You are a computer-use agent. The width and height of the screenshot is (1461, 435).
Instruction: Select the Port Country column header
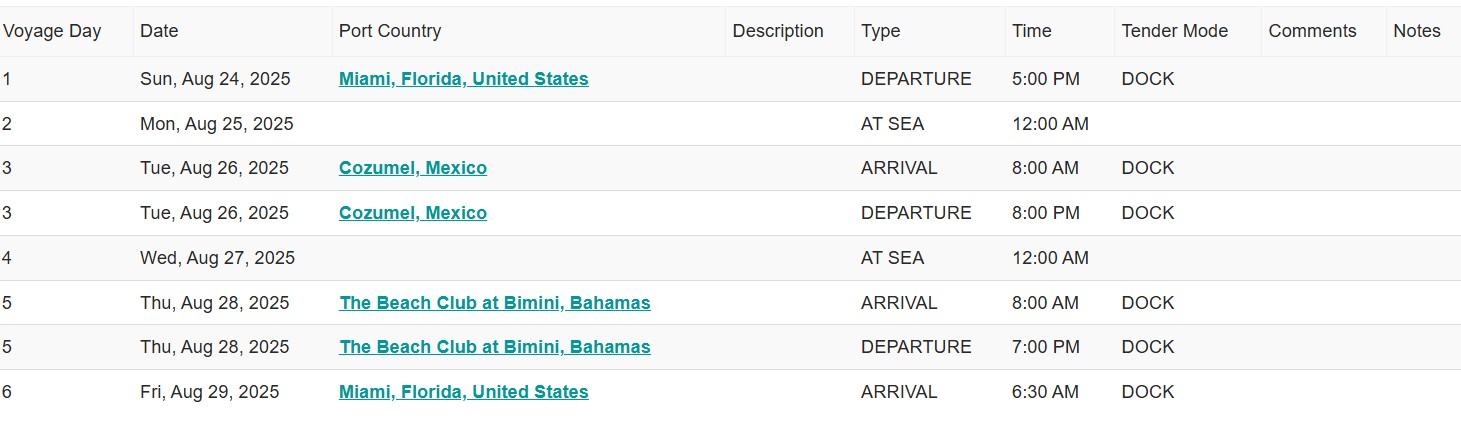coord(390,31)
